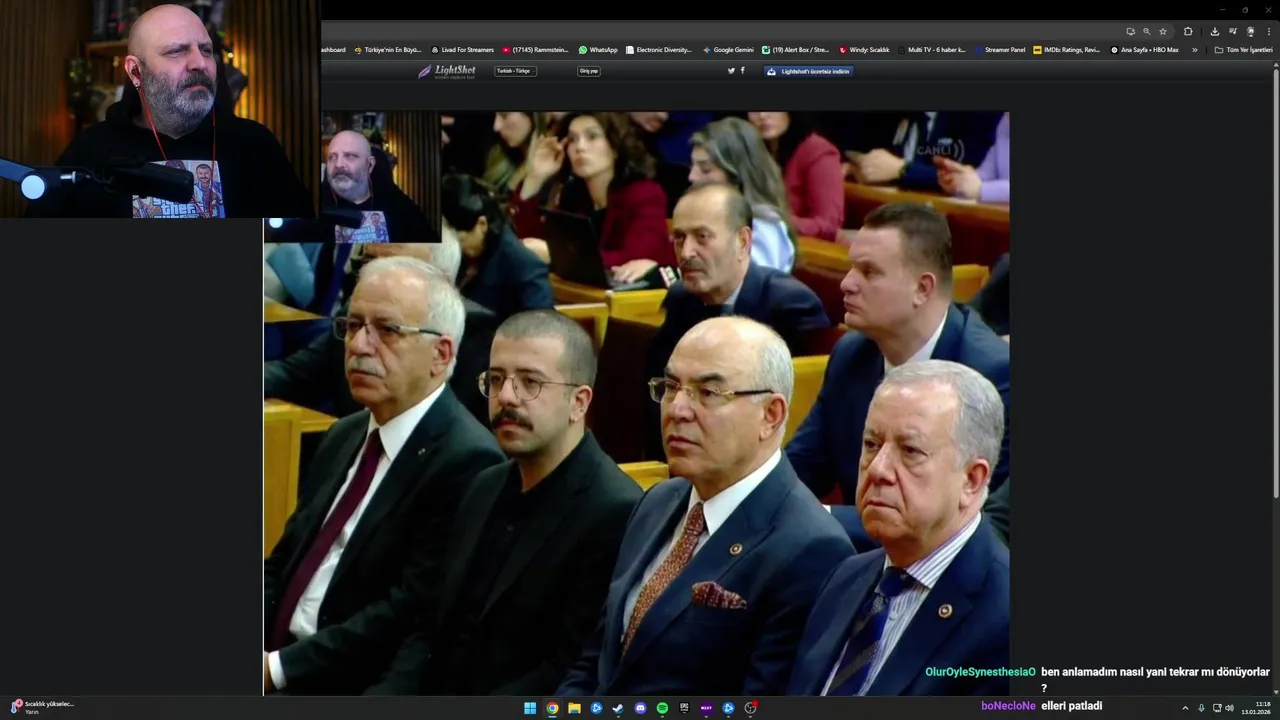Open the weather widget Sıcaklık yükselecek

click(42, 707)
